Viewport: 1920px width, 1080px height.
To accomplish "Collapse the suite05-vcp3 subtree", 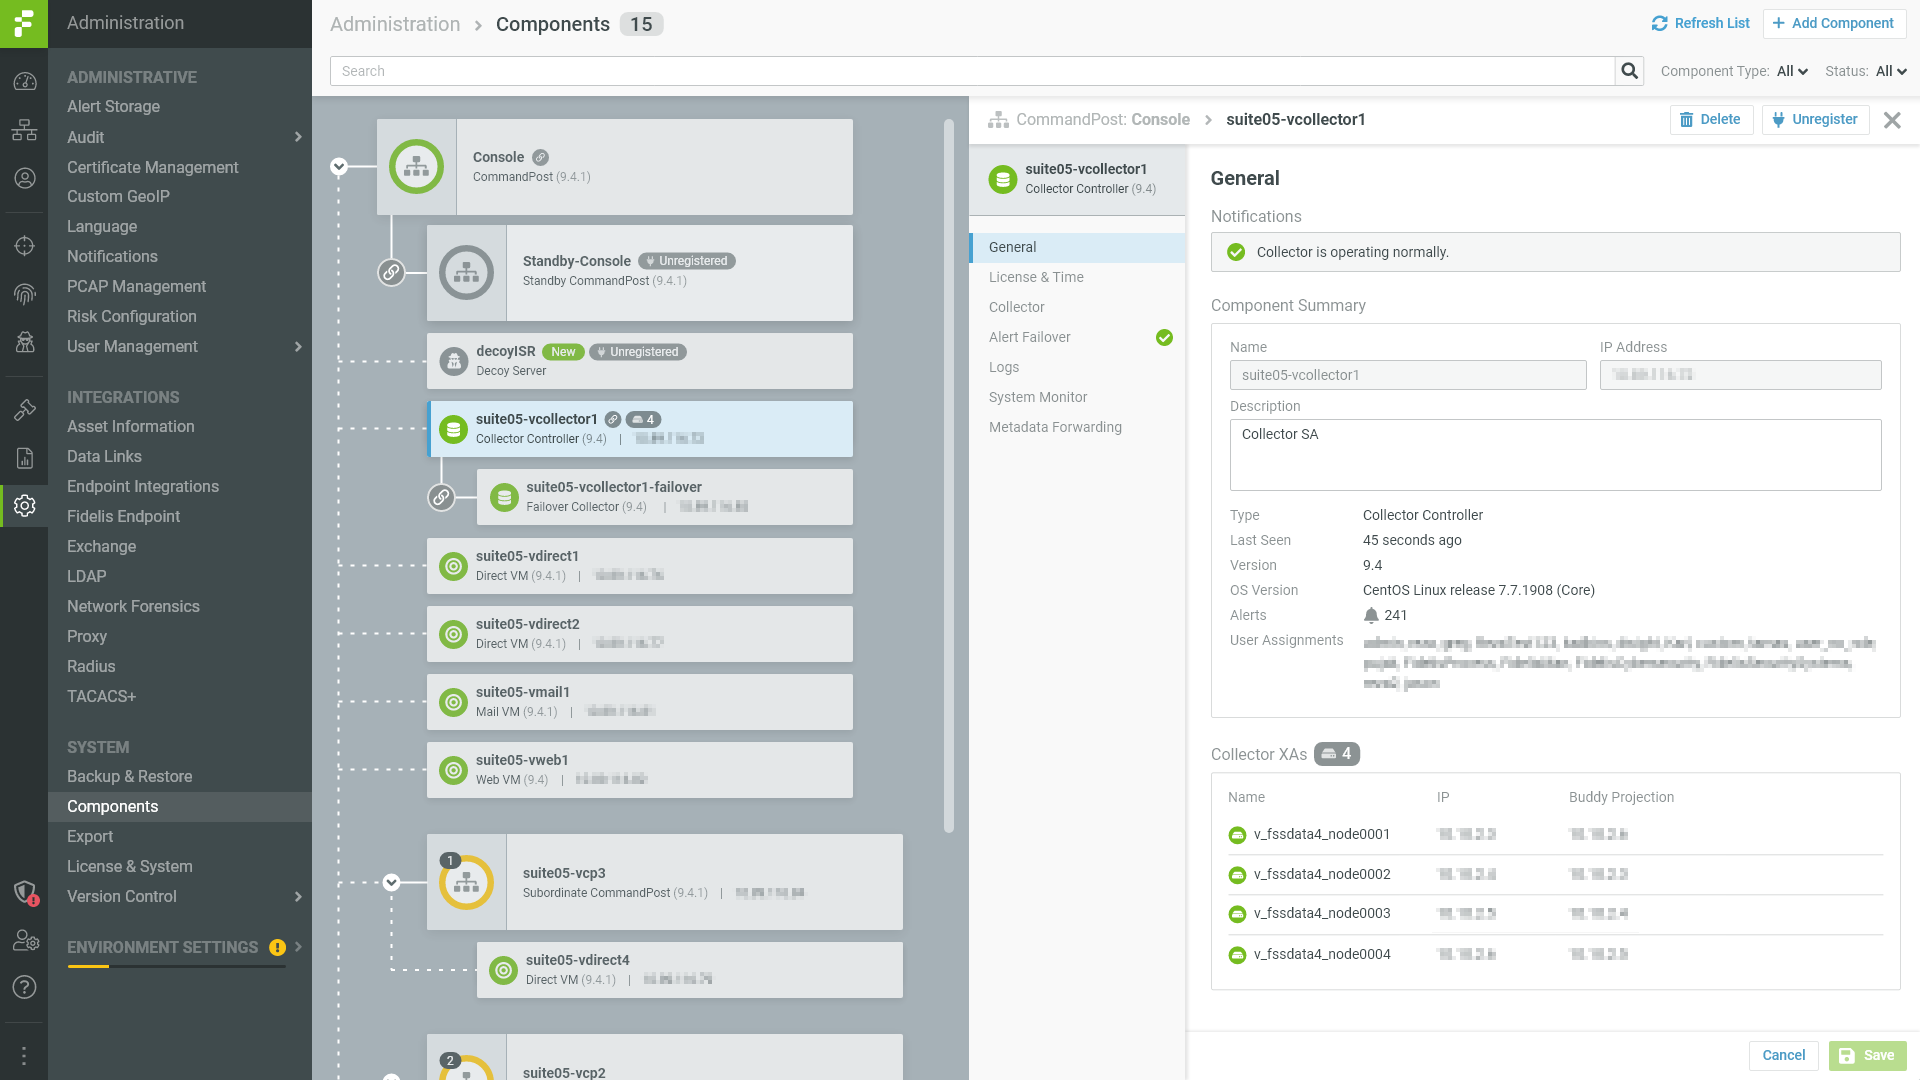I will tap(392, 882).
